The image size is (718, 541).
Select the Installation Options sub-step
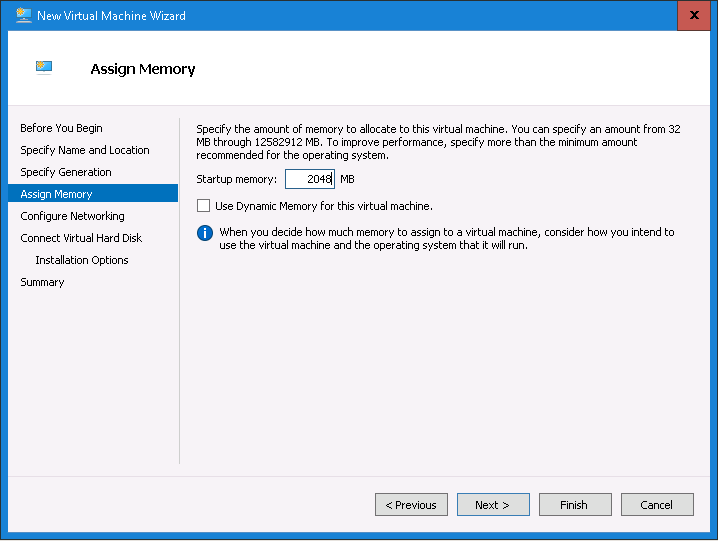[81, 260]
